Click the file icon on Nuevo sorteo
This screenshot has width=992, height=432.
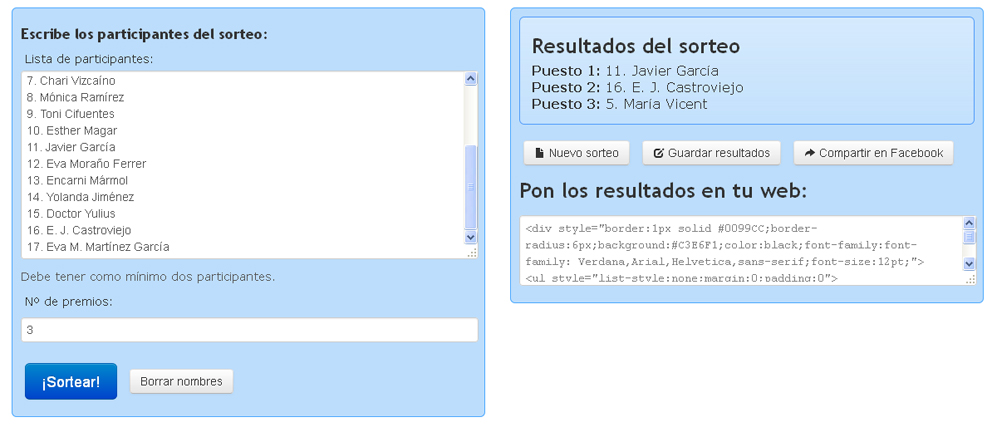click(x=540, y=153)
